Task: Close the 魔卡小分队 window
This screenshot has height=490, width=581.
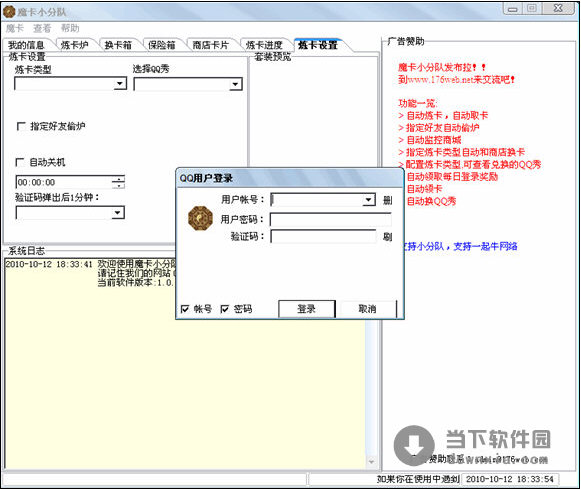Action: point(558,9)
